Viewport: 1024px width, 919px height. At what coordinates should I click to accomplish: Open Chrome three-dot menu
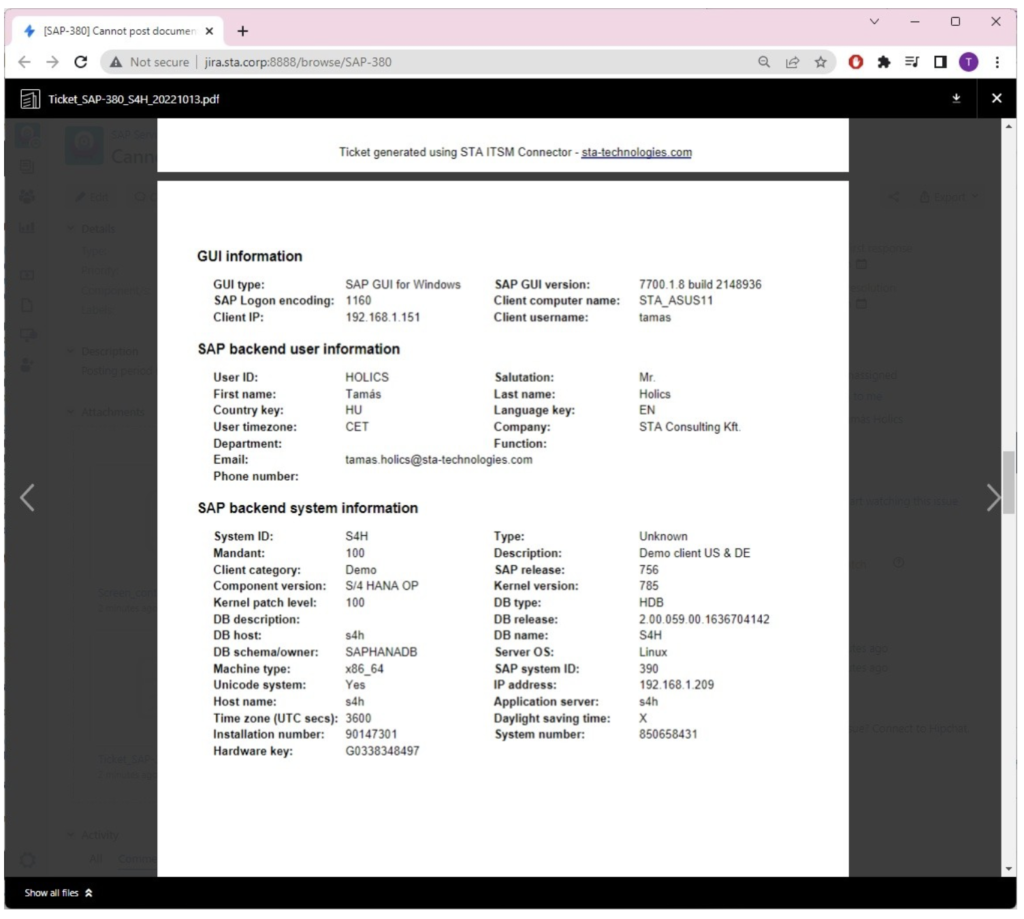[x=997, y=62]
